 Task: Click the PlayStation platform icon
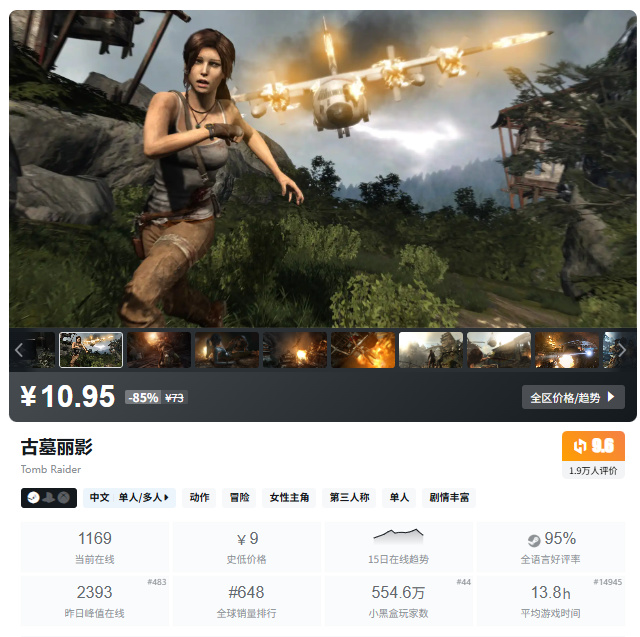tap(49, 497)
